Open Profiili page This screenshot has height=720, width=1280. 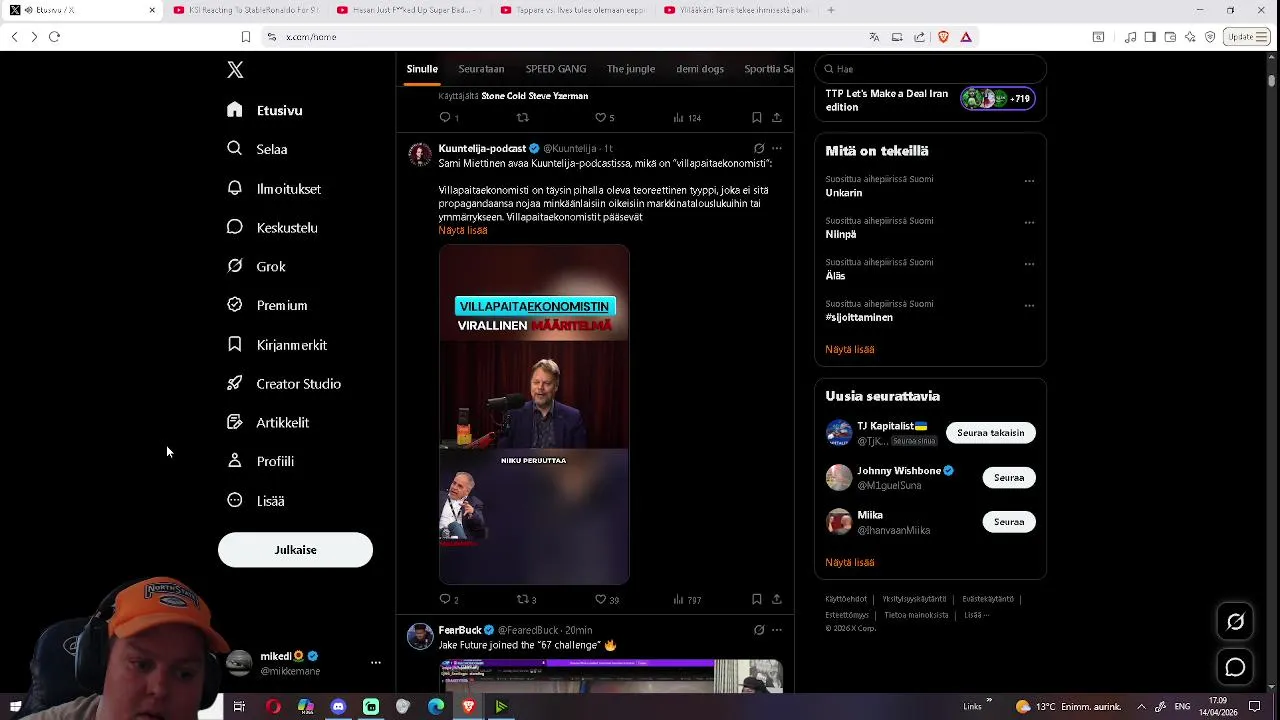coord(260,461)
